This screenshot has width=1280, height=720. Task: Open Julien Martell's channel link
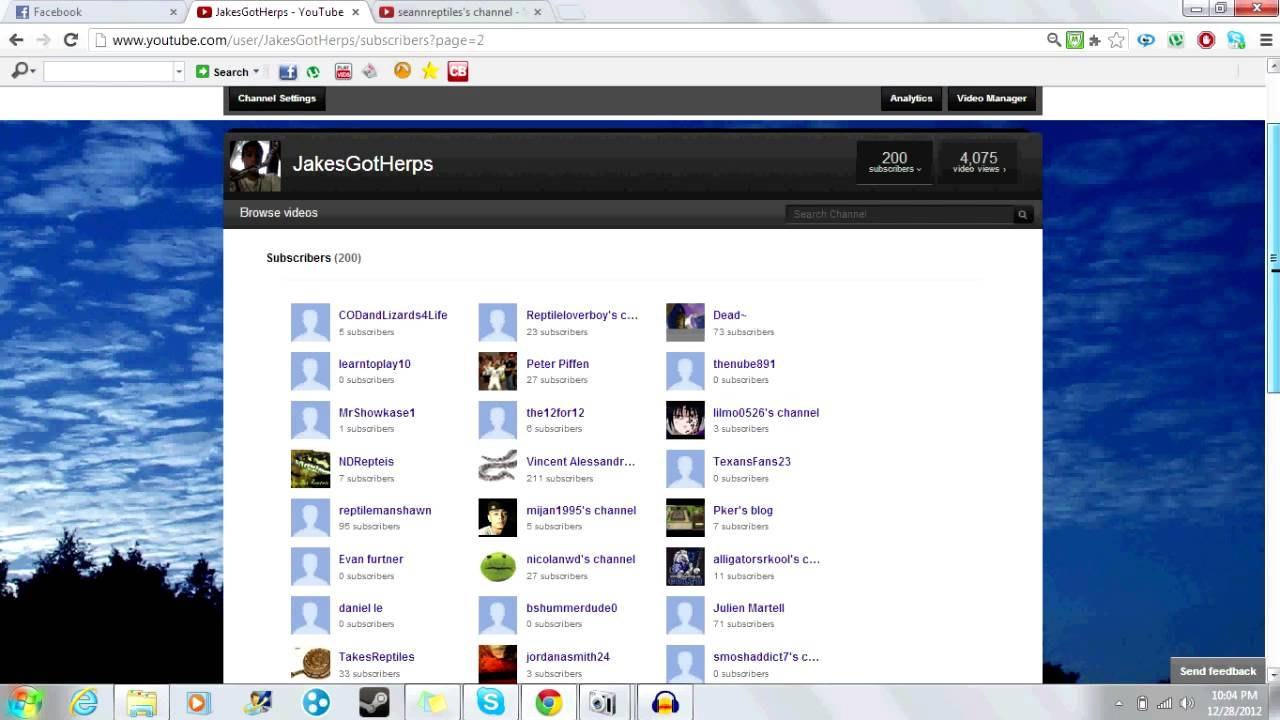coord(749,608)
